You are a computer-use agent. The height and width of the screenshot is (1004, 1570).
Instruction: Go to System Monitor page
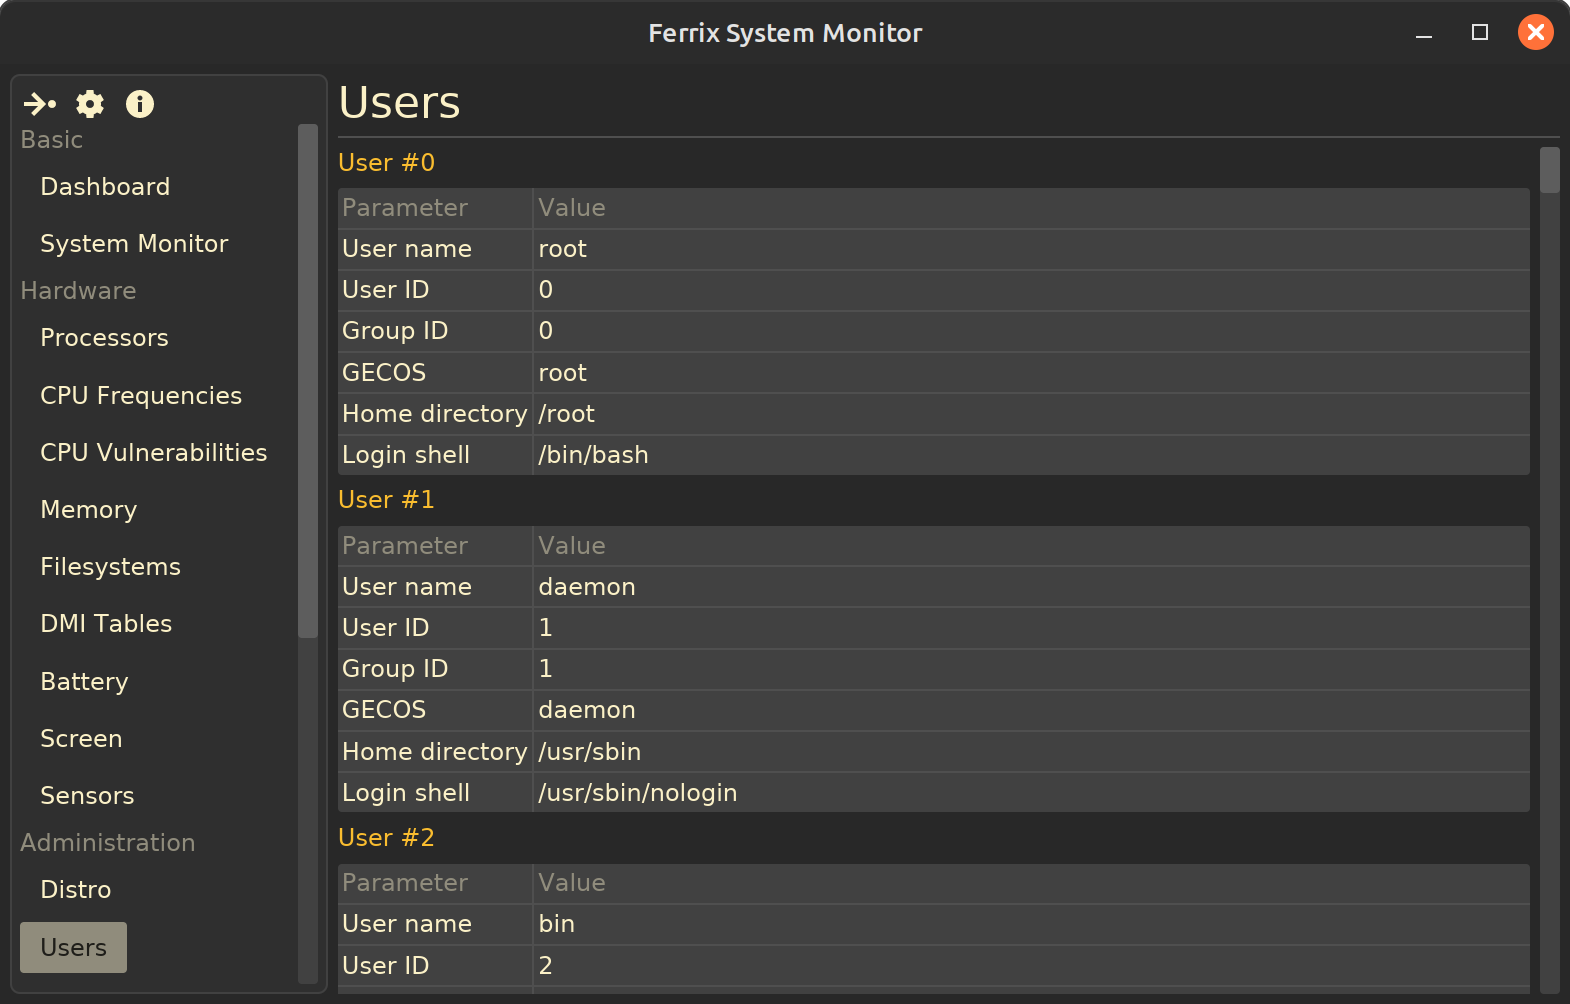pos(134,244)
